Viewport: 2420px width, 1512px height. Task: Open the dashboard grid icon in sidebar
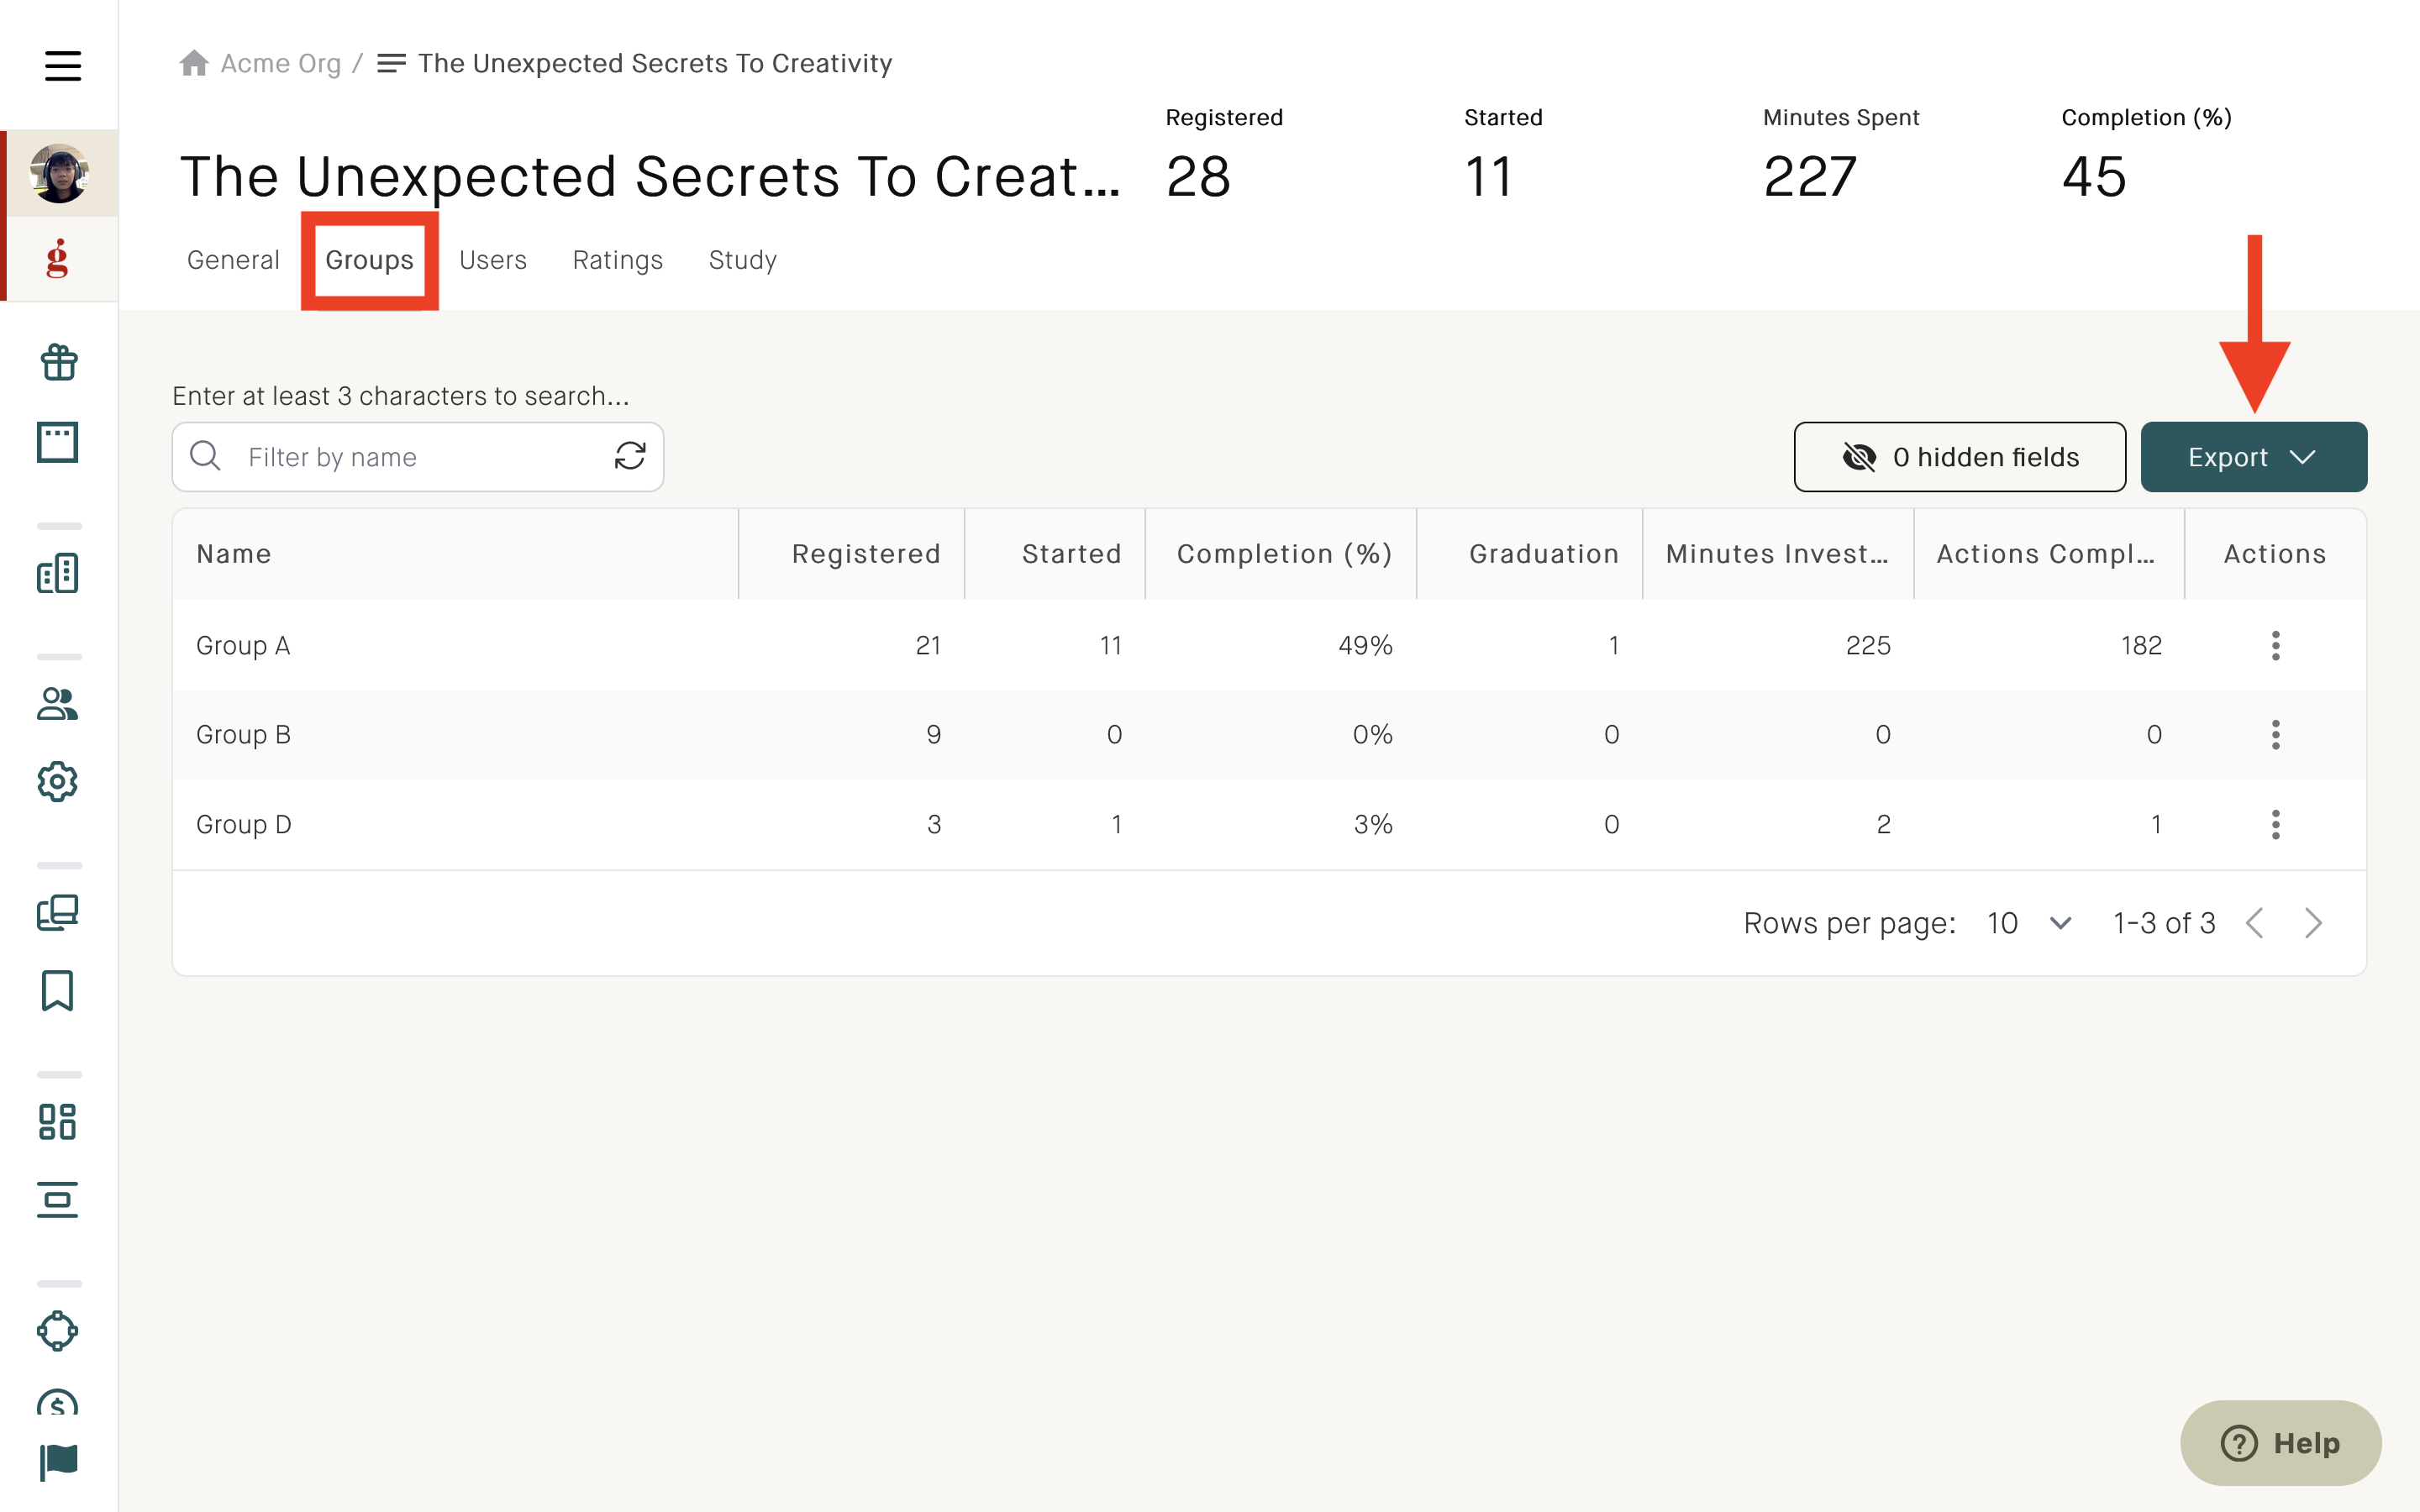point(58,1122)
